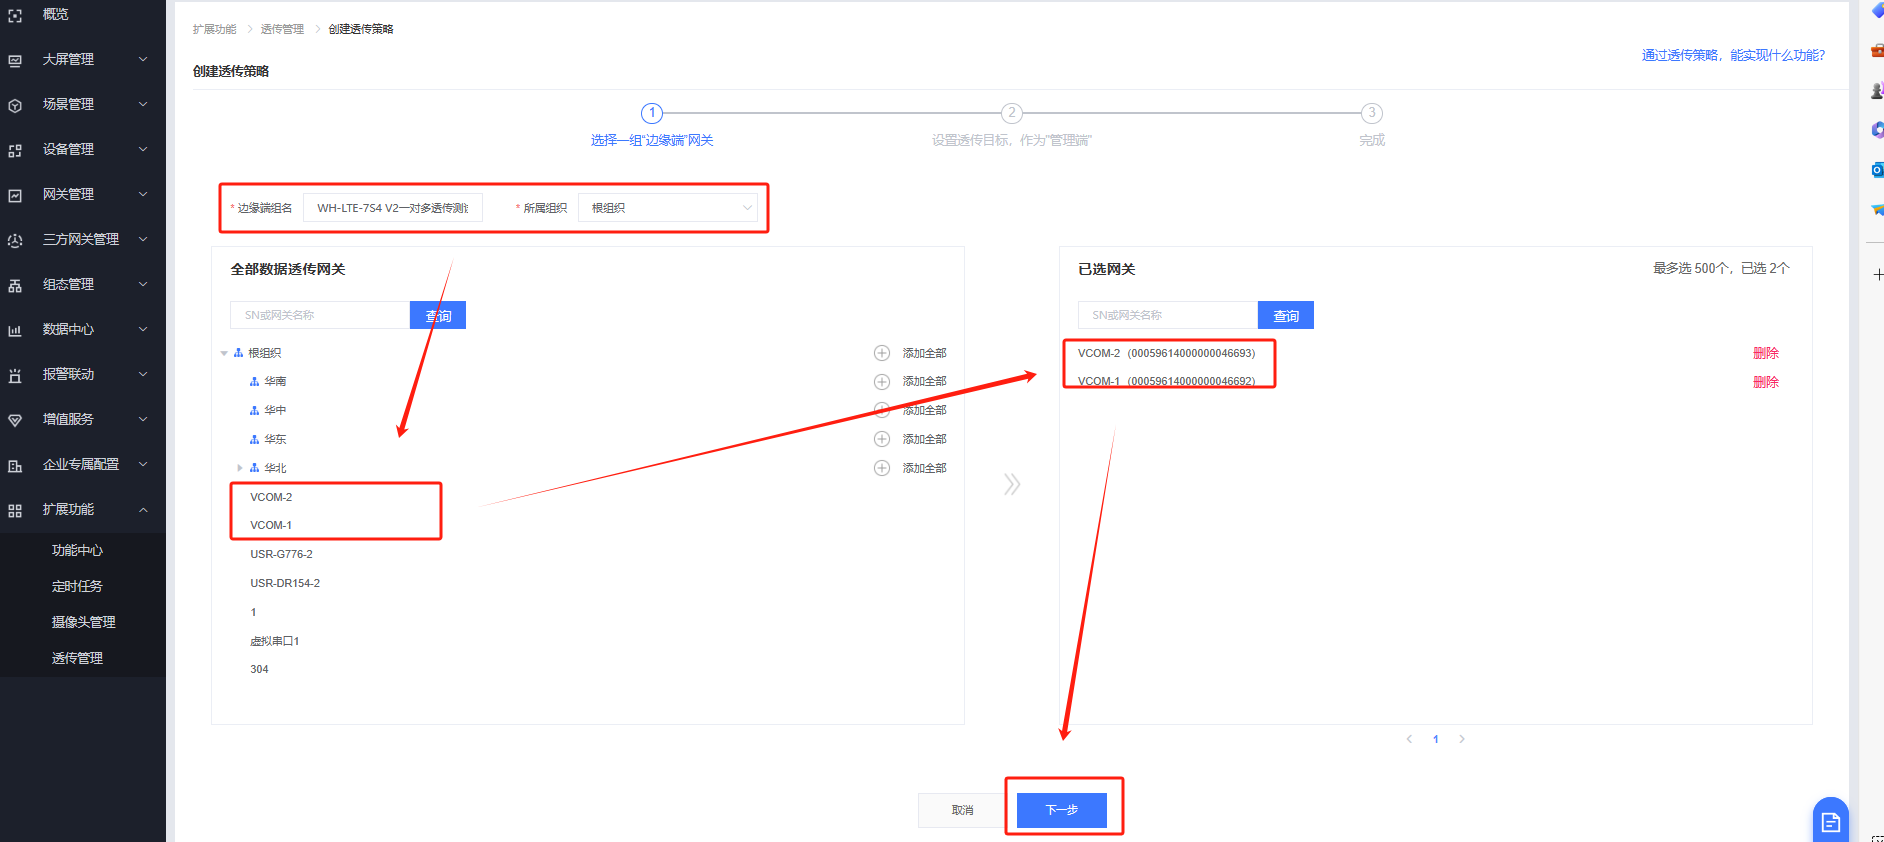Open 摄像头管理 submenu item

(84, 622)
